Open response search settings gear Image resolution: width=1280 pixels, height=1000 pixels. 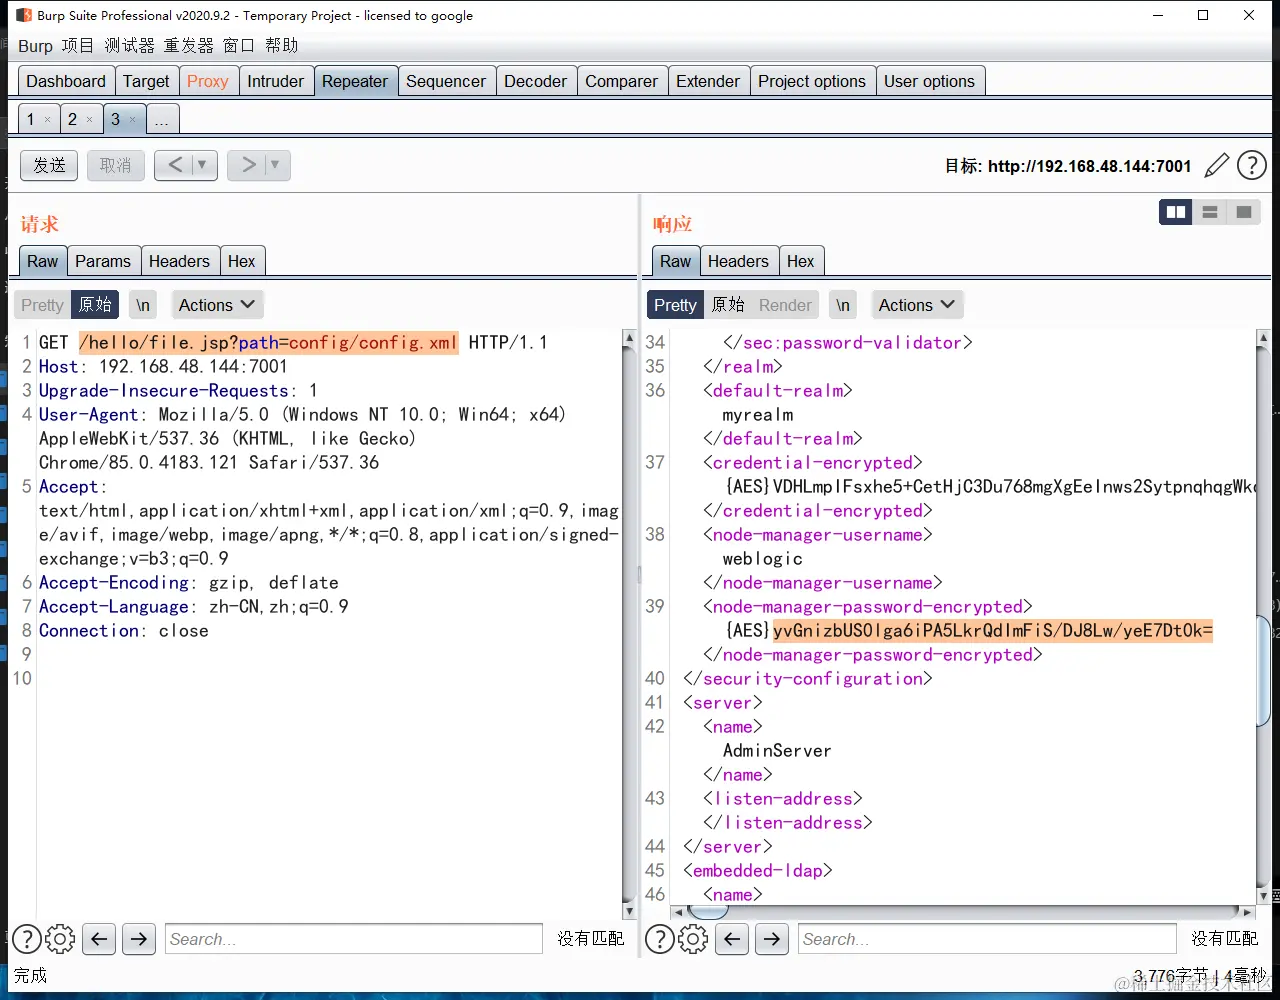tap(694, 939)
